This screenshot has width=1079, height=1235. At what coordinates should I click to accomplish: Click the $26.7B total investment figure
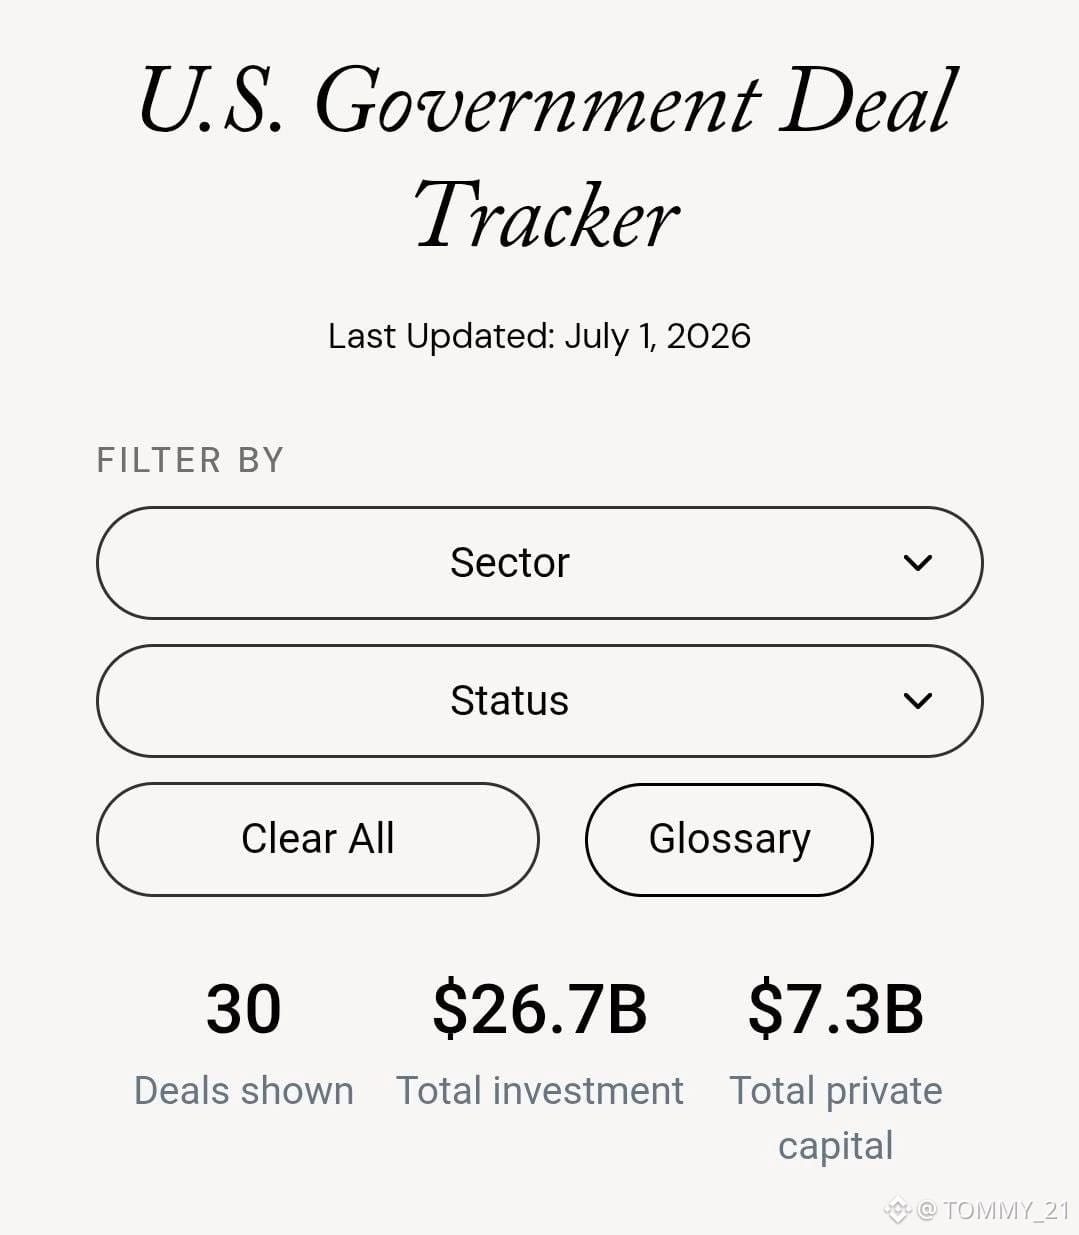point(539,1009)
